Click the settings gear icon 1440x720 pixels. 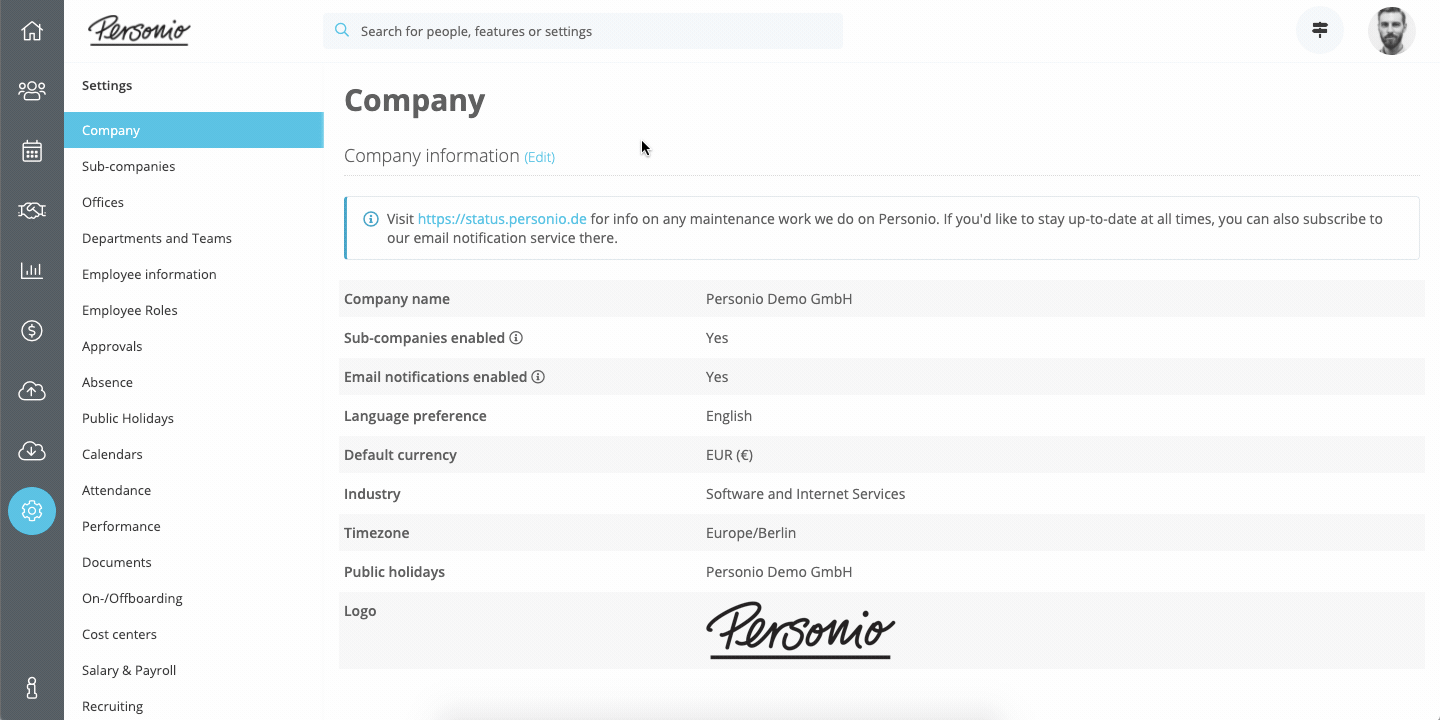(x=32, y=511)
